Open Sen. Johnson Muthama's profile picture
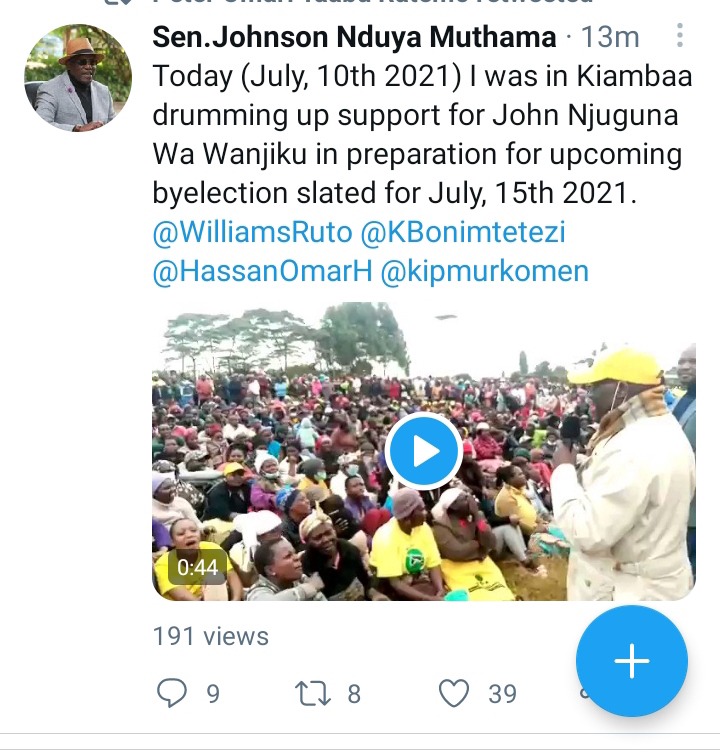The image size is (720, 753). (x=78, y=78)
